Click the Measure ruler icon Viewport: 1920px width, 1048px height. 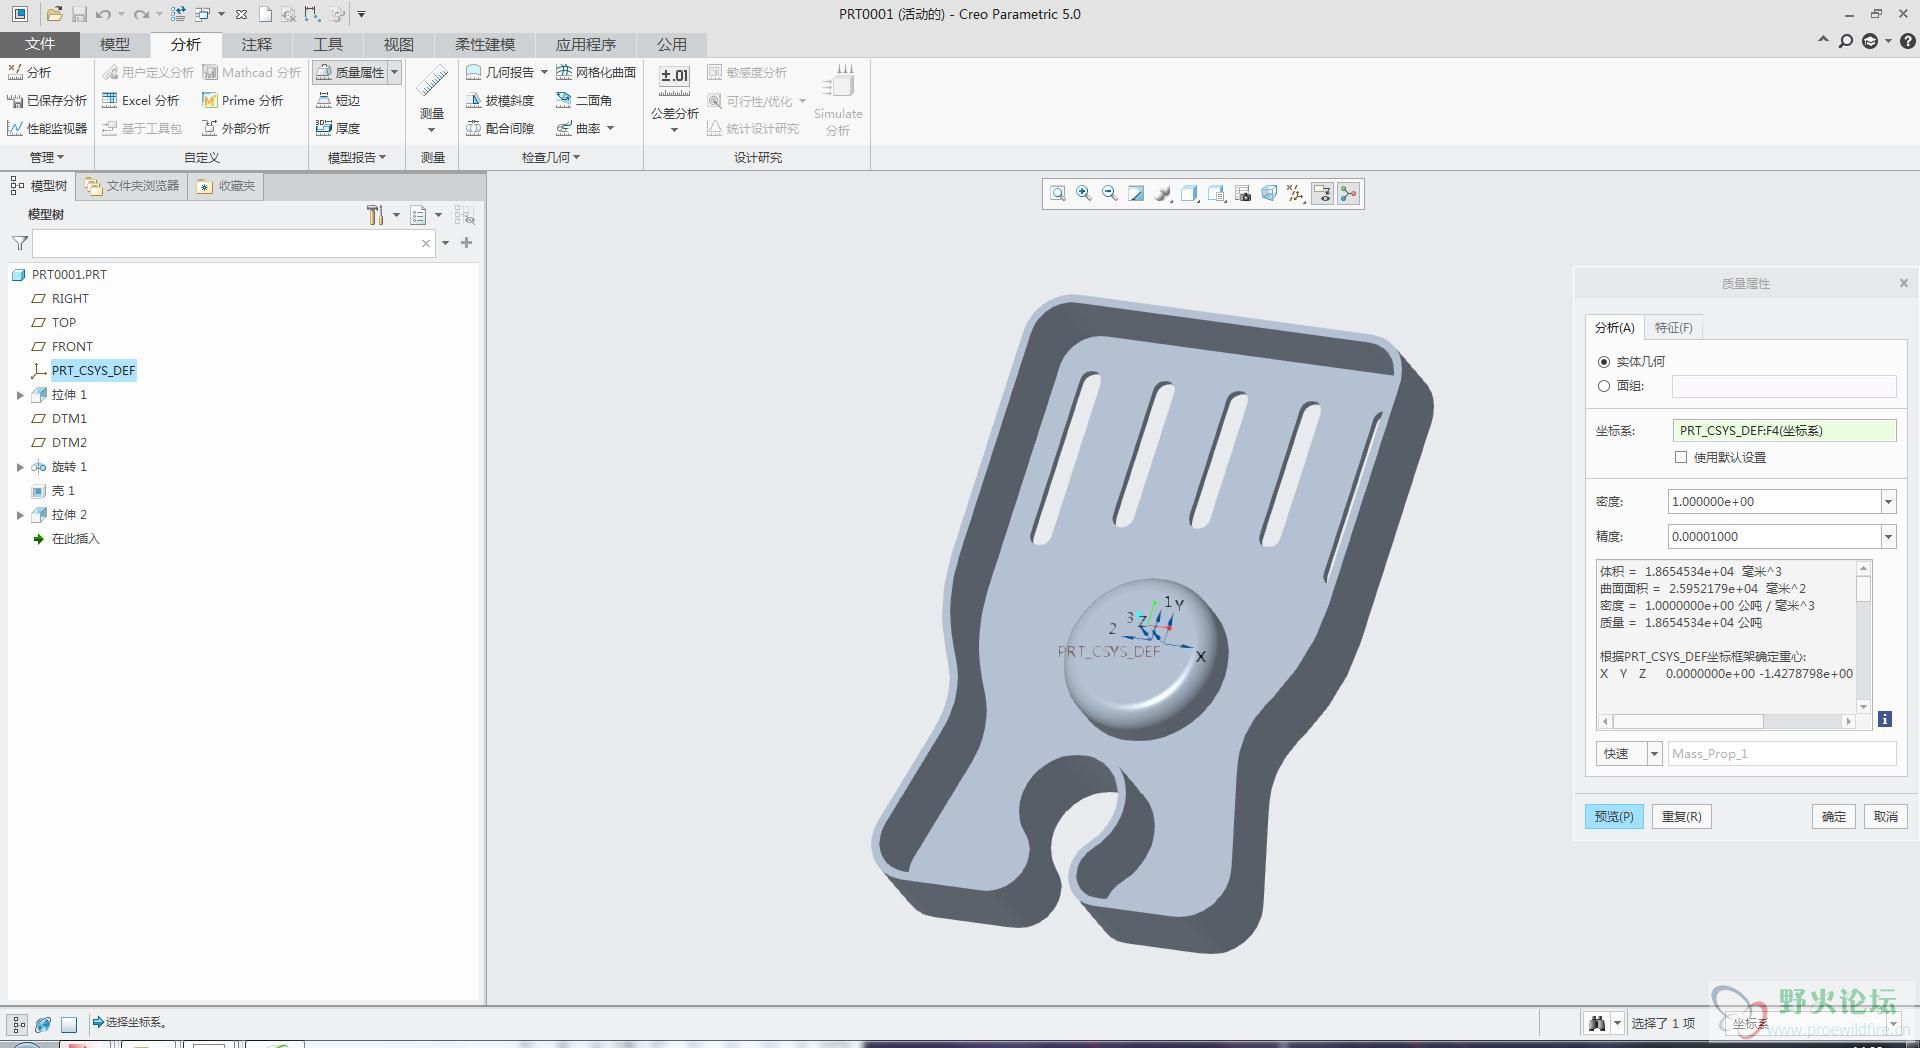tap(432, 82)
